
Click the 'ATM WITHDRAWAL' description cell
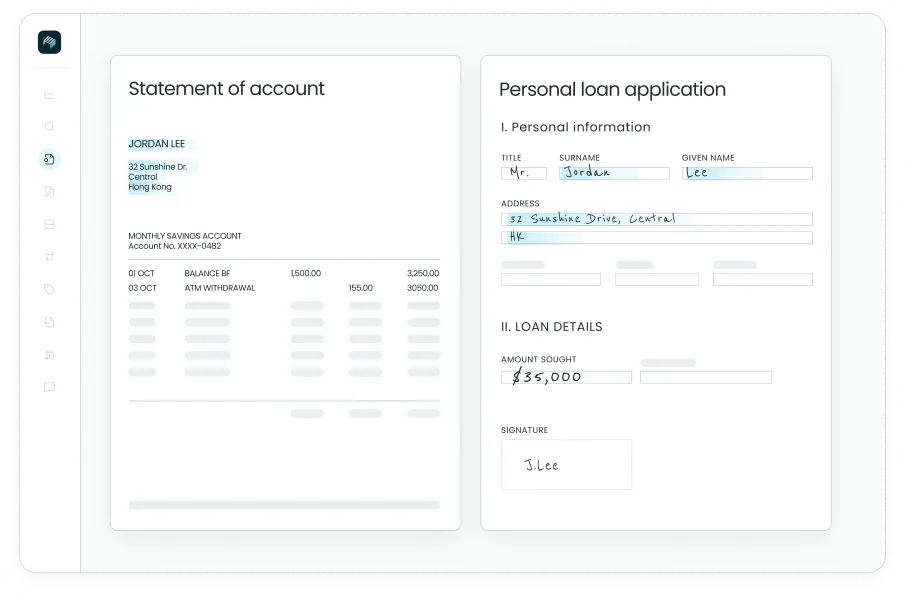[219, 288]
